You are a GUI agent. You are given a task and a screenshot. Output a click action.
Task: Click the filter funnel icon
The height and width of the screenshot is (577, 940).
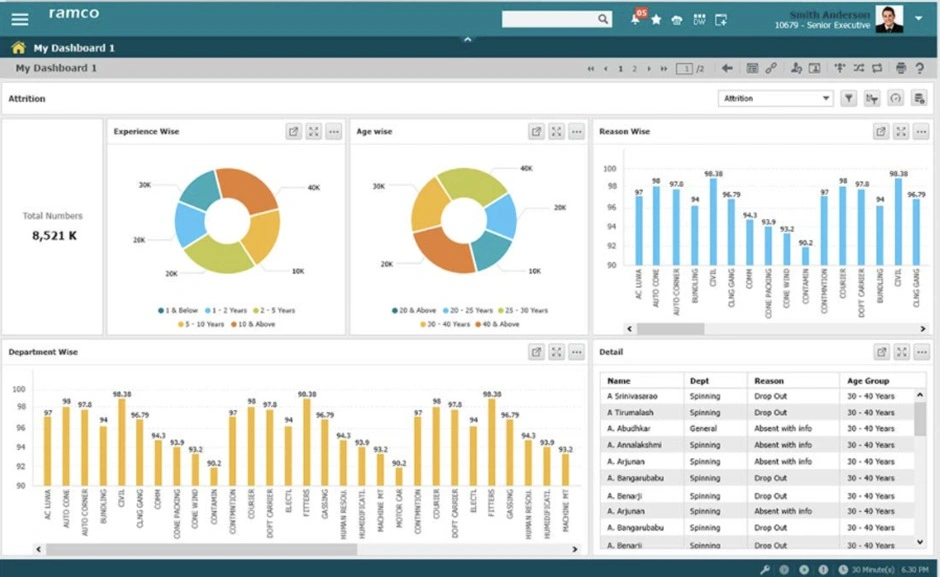[x=848, y=98]
